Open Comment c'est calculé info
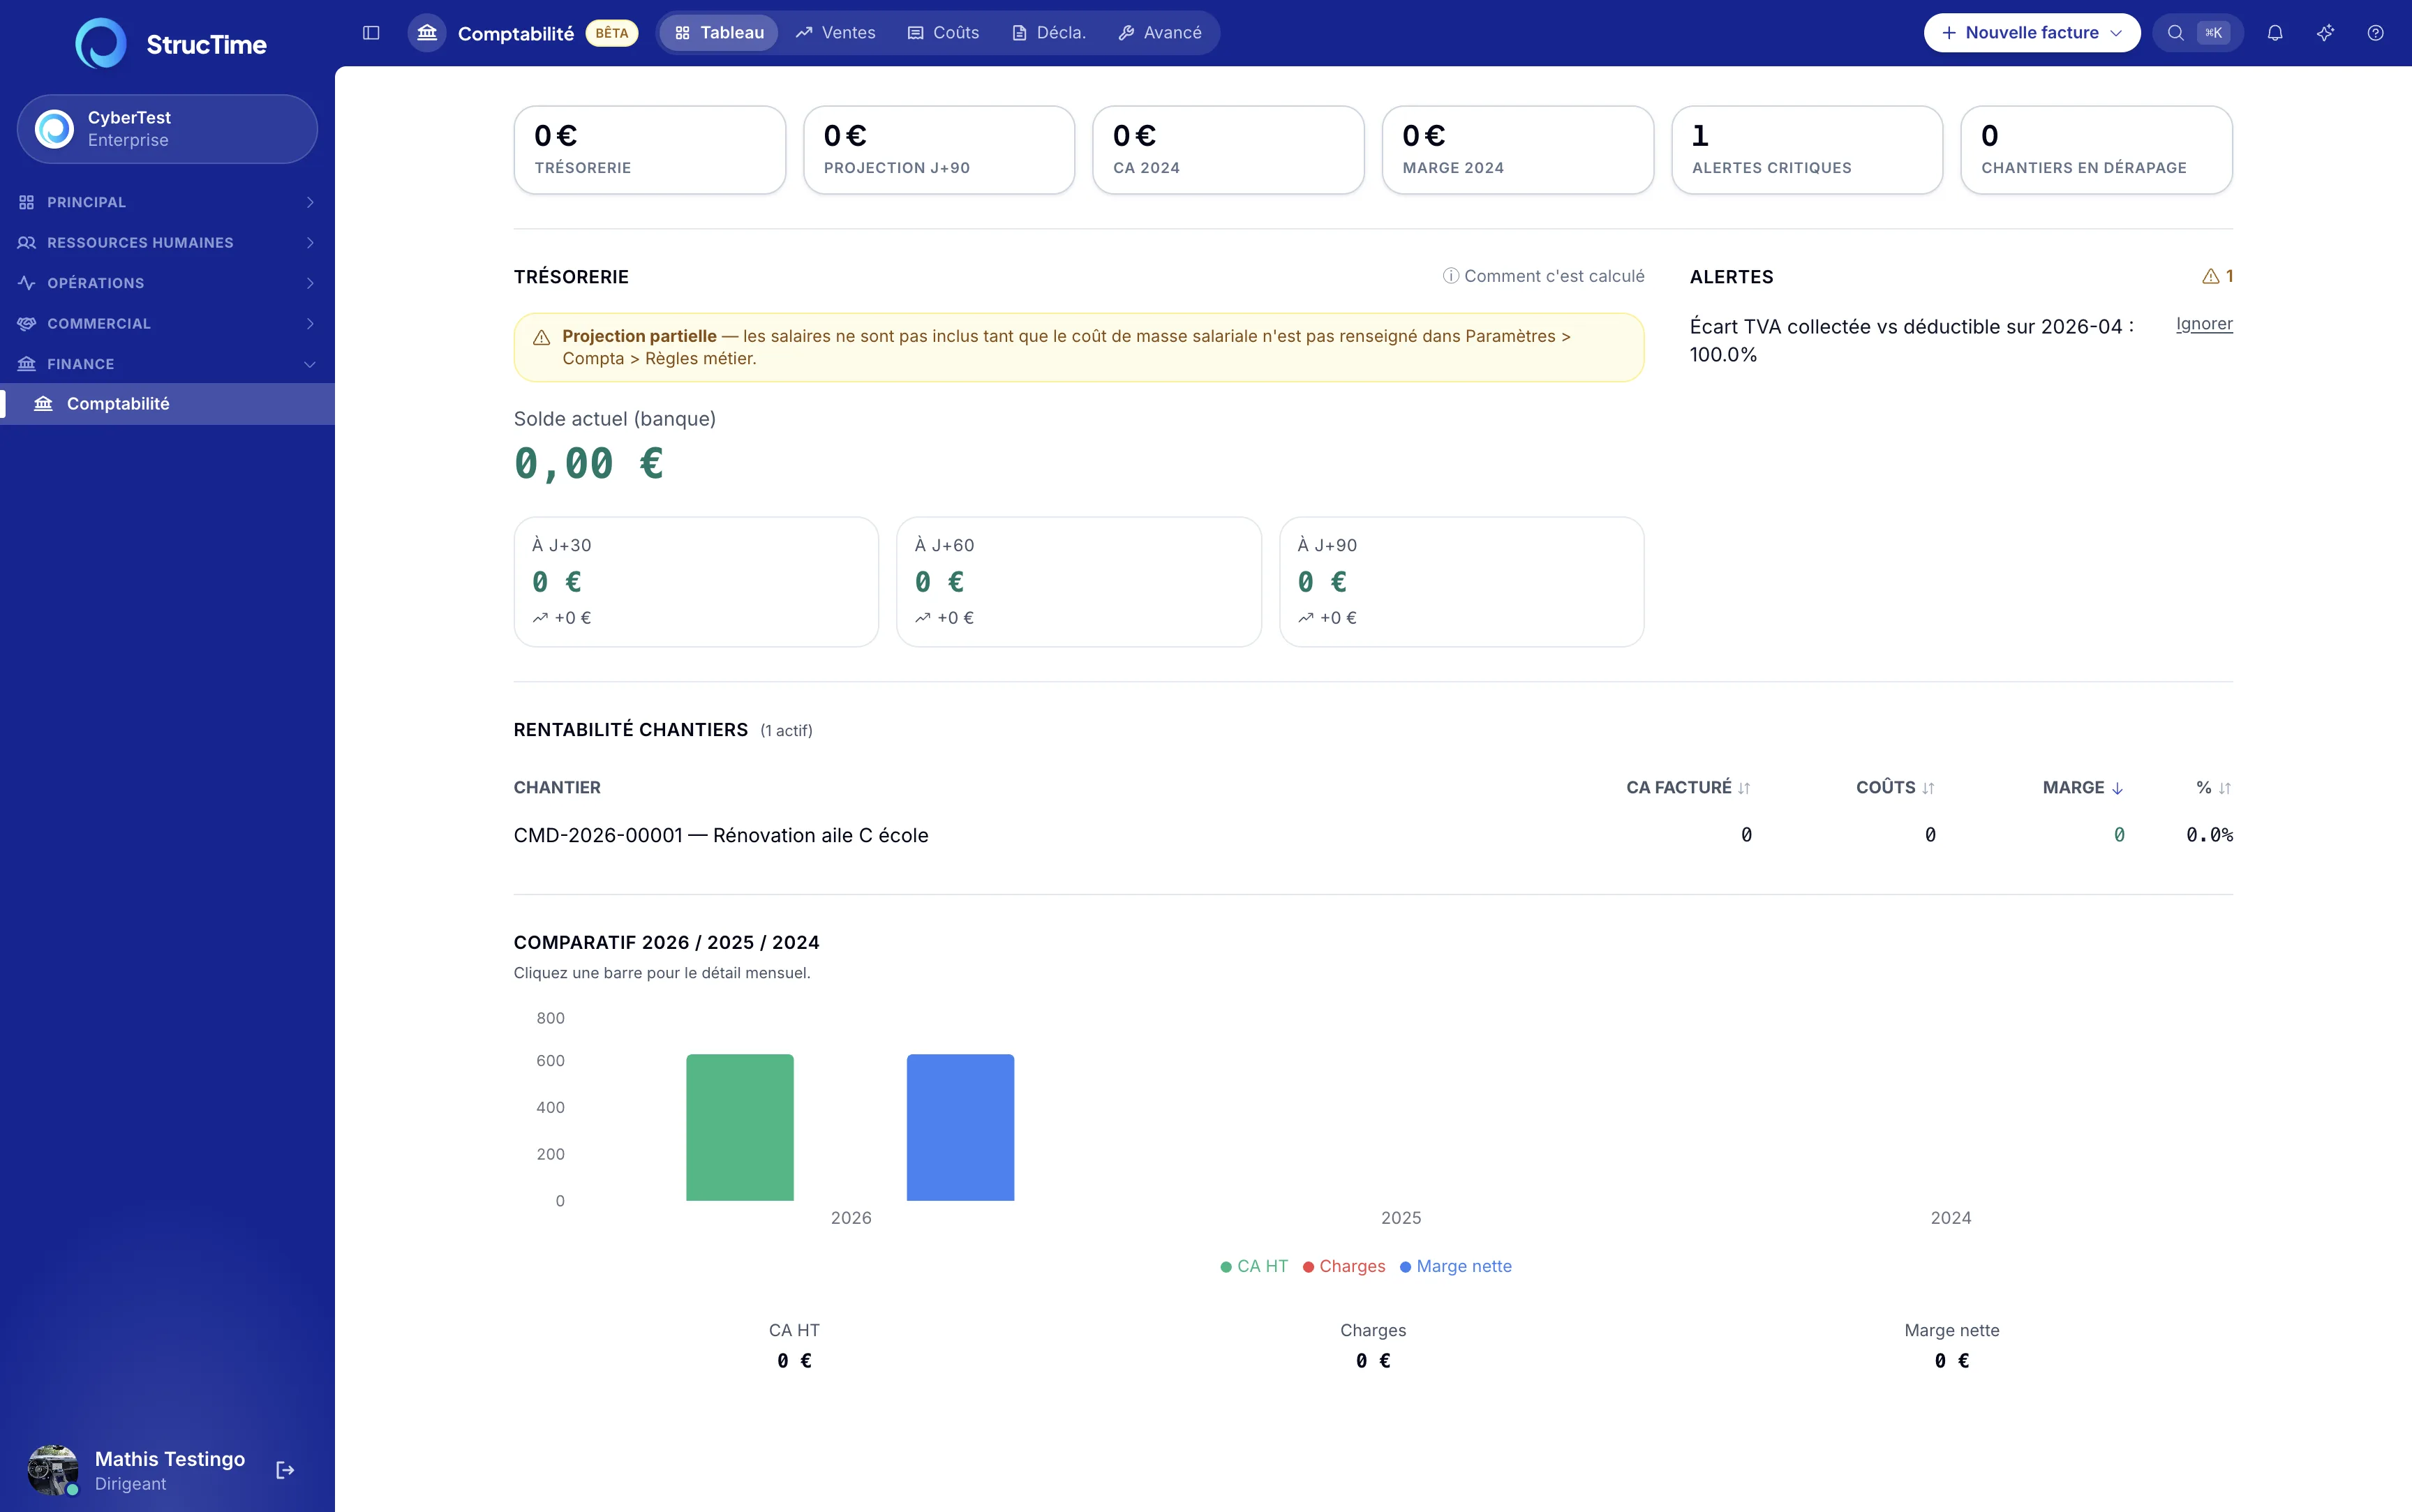The image size is (2412, 1512). (x=1543, y=276)
